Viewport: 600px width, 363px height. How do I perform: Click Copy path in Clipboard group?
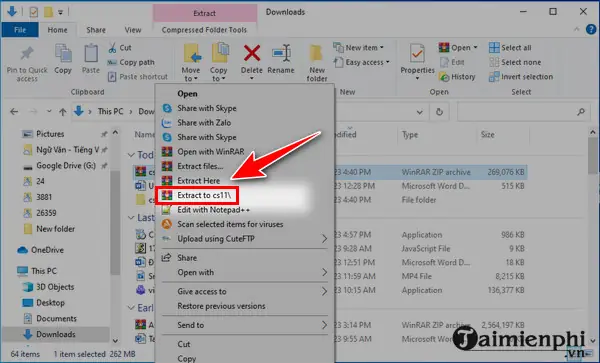[131, 62]
